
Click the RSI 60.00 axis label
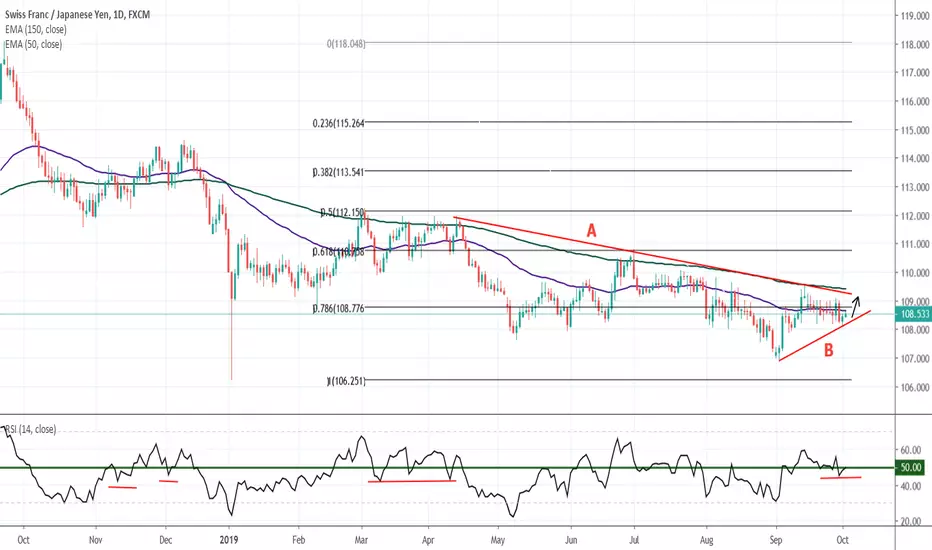[x=911, y=450]
